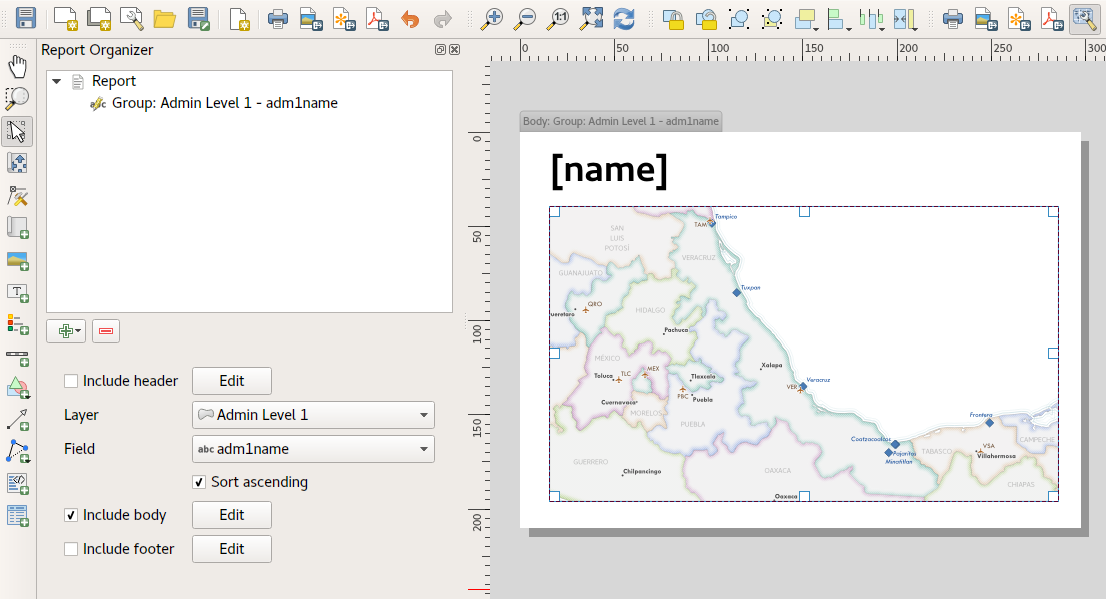Select the Group: Admin Level 1 tree item

(224, 103)
